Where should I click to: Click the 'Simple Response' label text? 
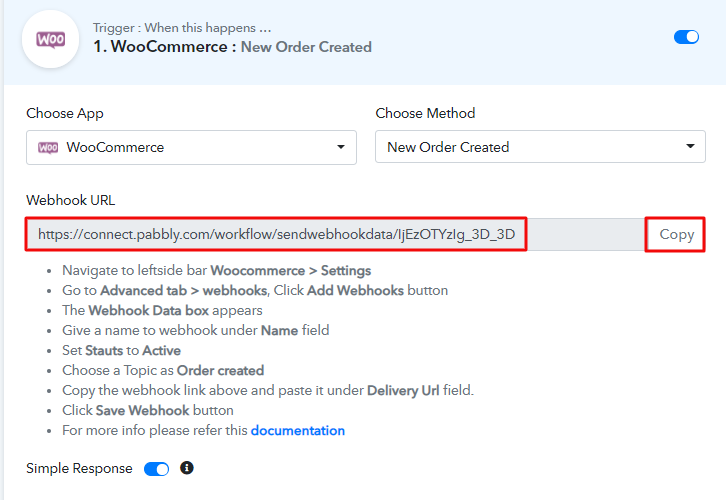[x=79, y=468]
